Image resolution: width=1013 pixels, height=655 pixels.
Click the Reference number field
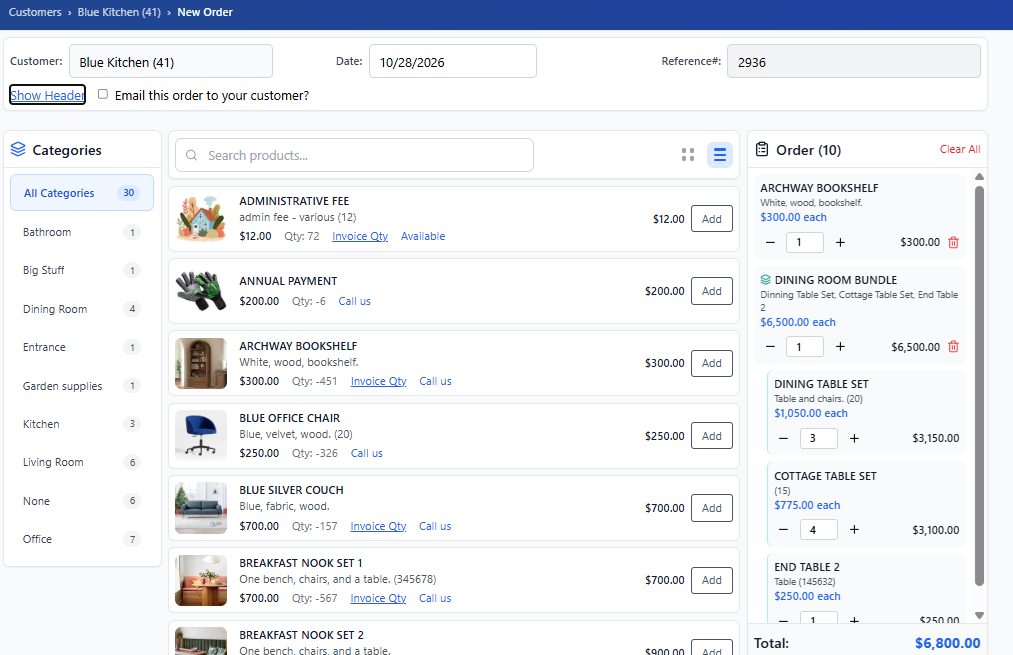[853, 61]
